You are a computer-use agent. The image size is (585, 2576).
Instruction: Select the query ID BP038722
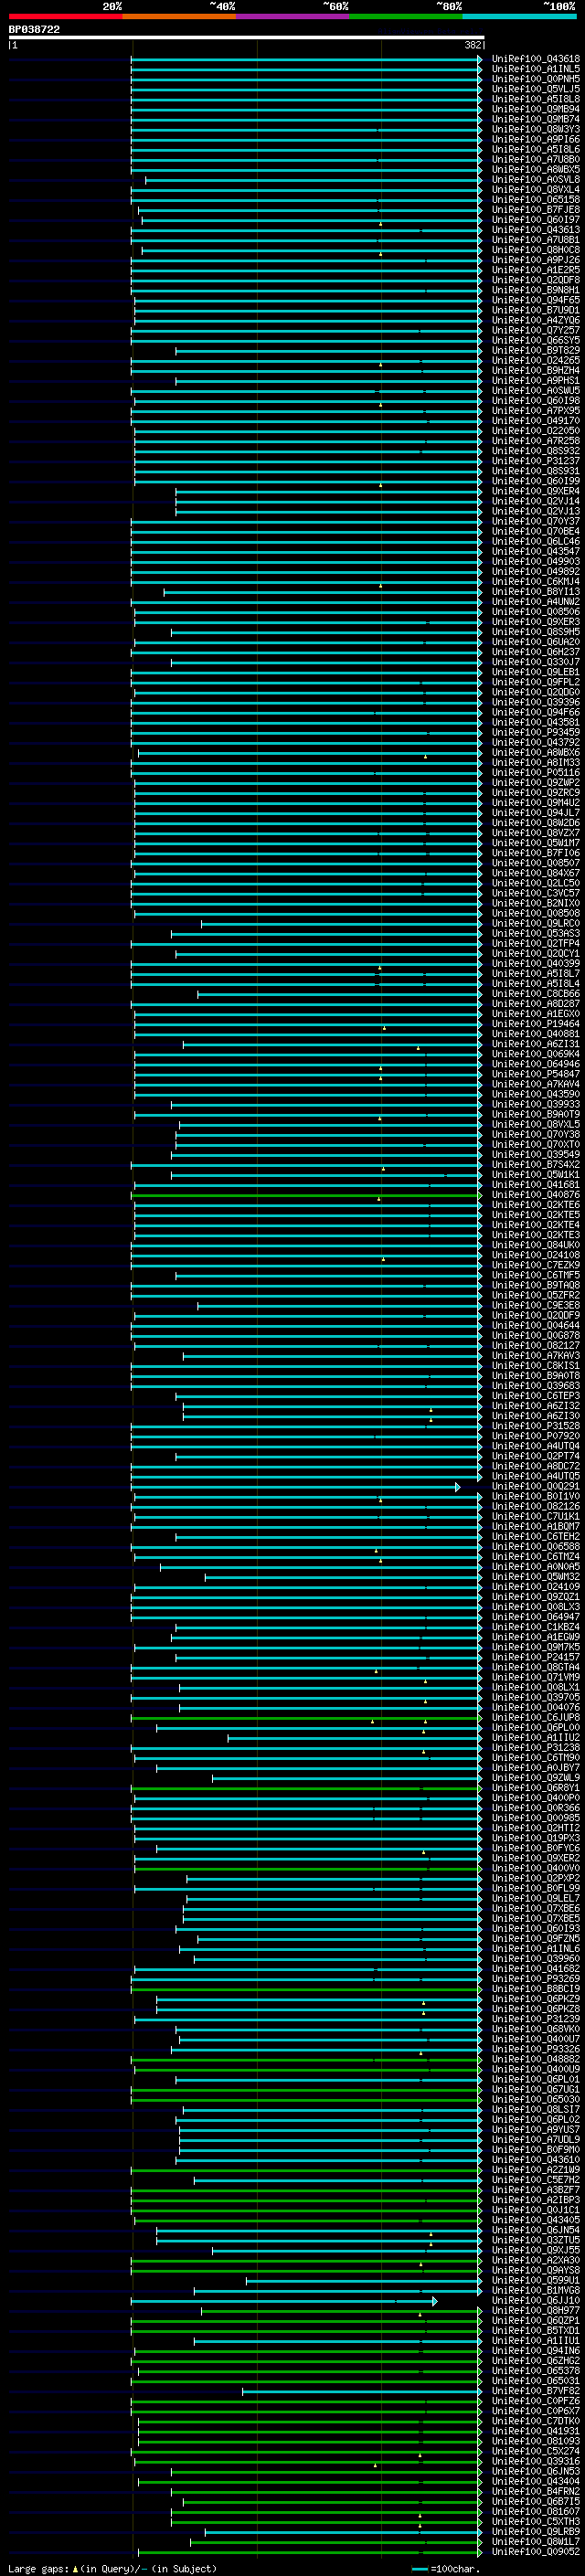[34, 30]
